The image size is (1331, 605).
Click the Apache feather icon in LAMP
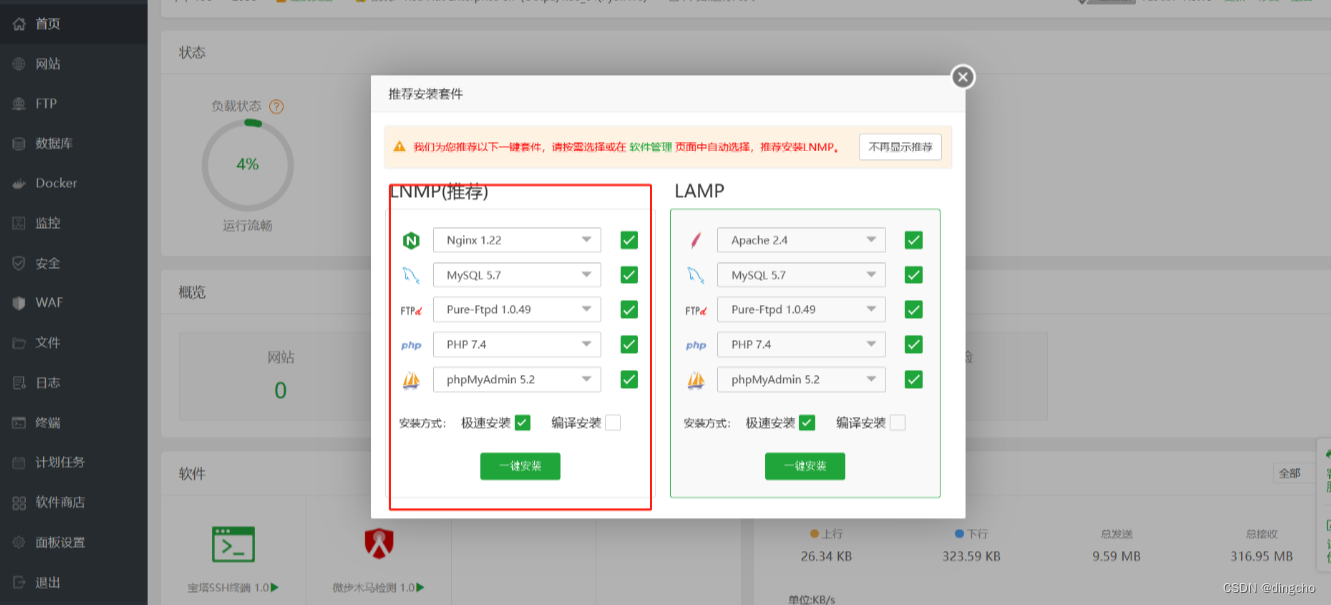695,240
